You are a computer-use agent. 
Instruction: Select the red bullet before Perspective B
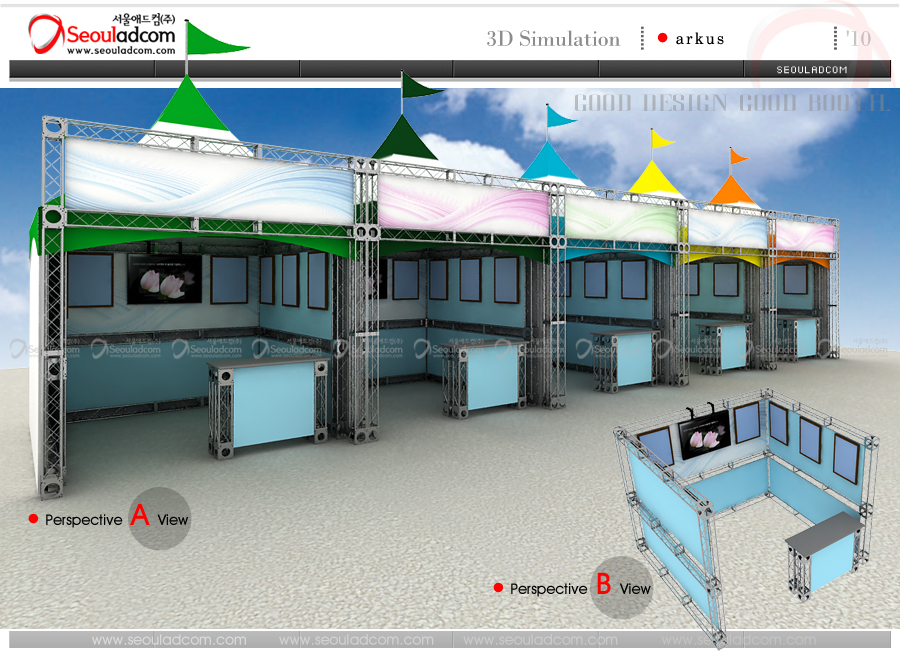[x=498, y=588]
